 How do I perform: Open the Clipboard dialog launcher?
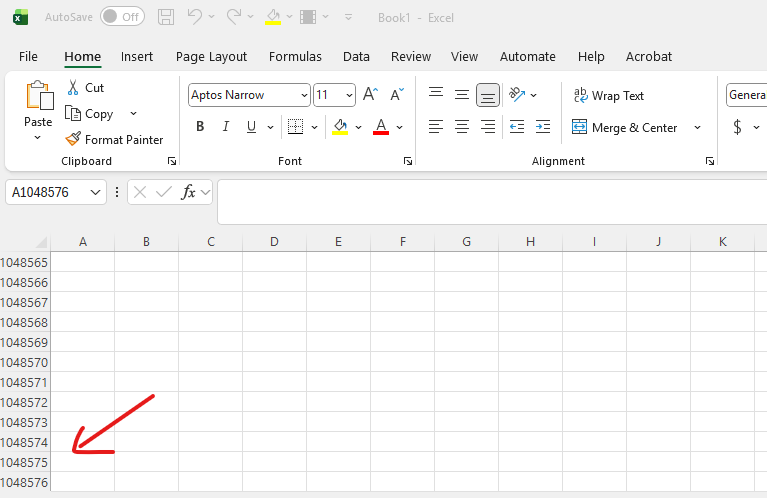point(172,161)
